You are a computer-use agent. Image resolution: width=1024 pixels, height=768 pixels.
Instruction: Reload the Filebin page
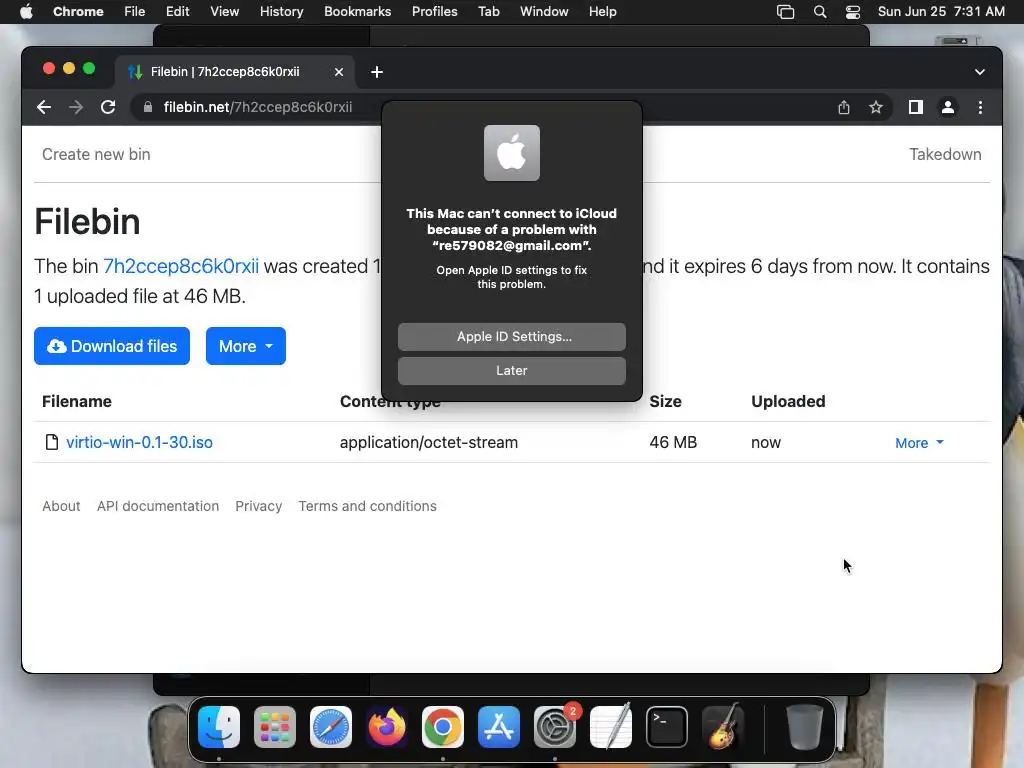[108, 107]
